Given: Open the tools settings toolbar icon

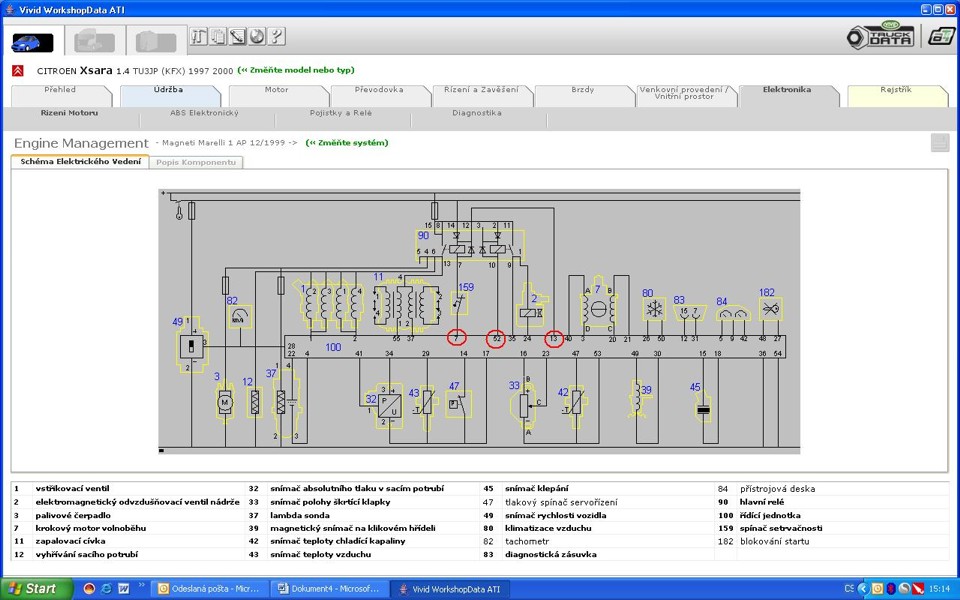Looking at the screenshot, I should [198, 37].
